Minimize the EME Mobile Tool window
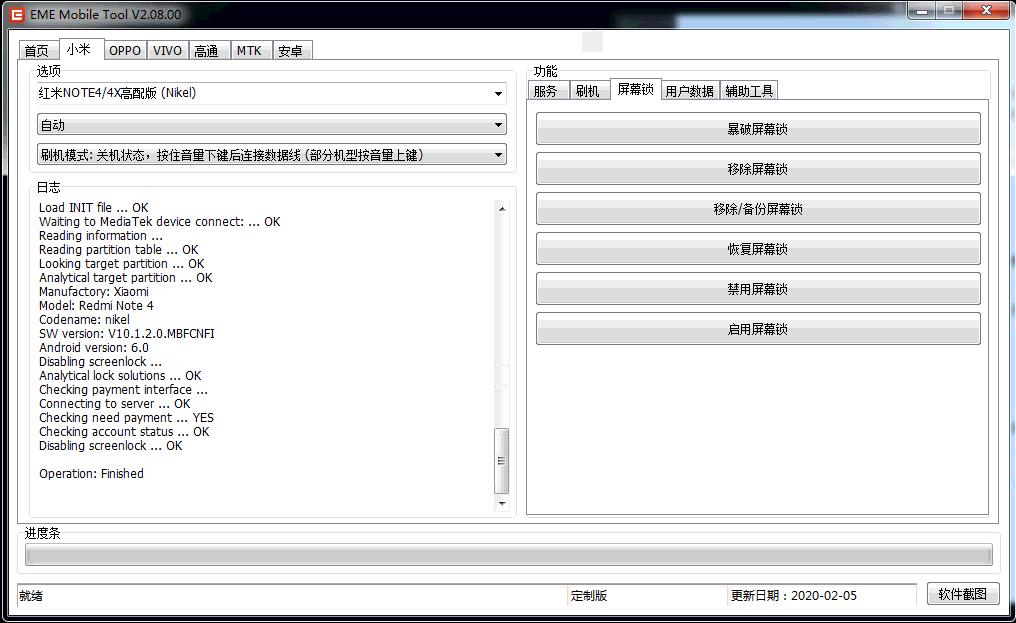 coord(921,11)
